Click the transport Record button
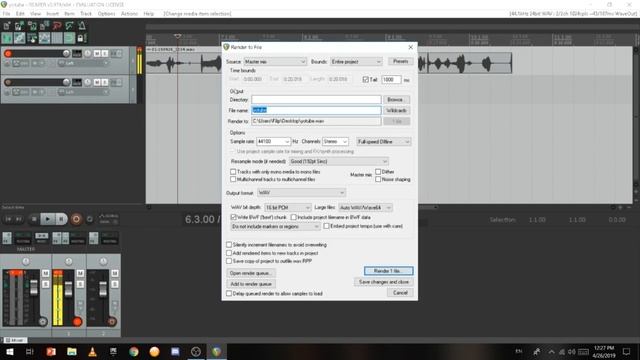The image size is (640, 360). coord(76,219)
